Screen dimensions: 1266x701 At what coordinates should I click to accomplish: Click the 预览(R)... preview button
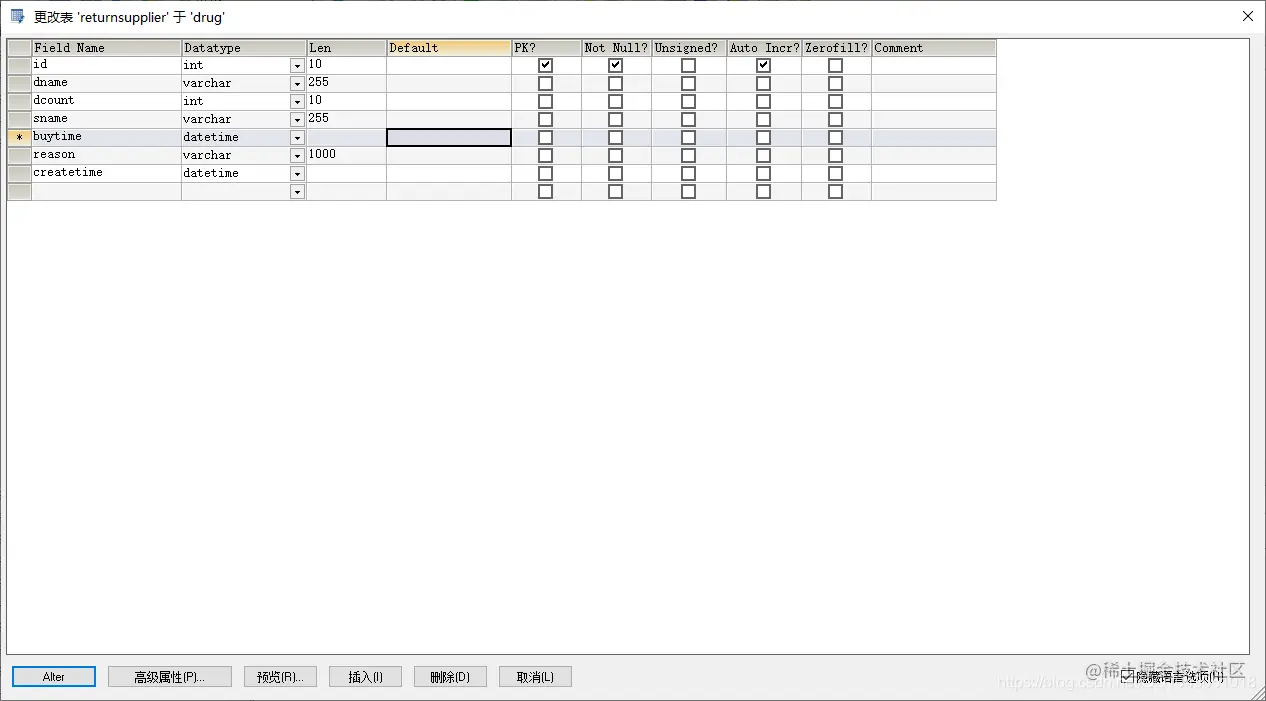(280, 677)
